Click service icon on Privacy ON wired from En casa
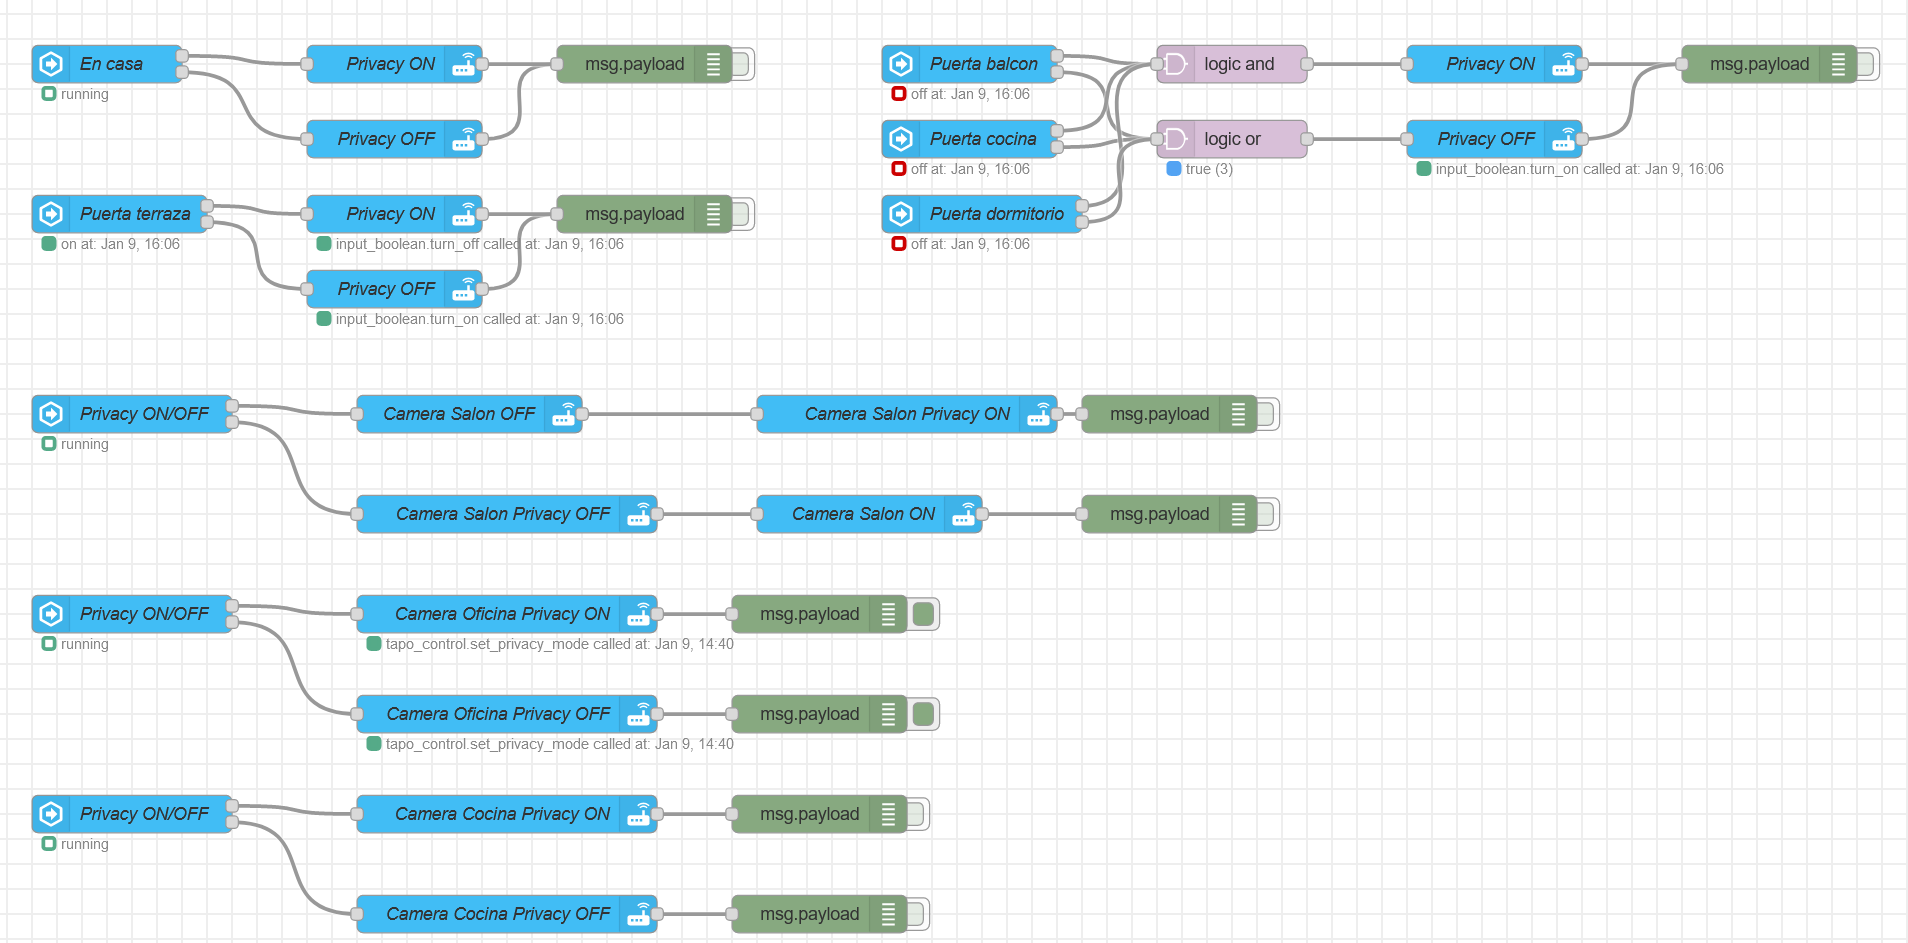 pyautogui.click(x=464, y=64)
